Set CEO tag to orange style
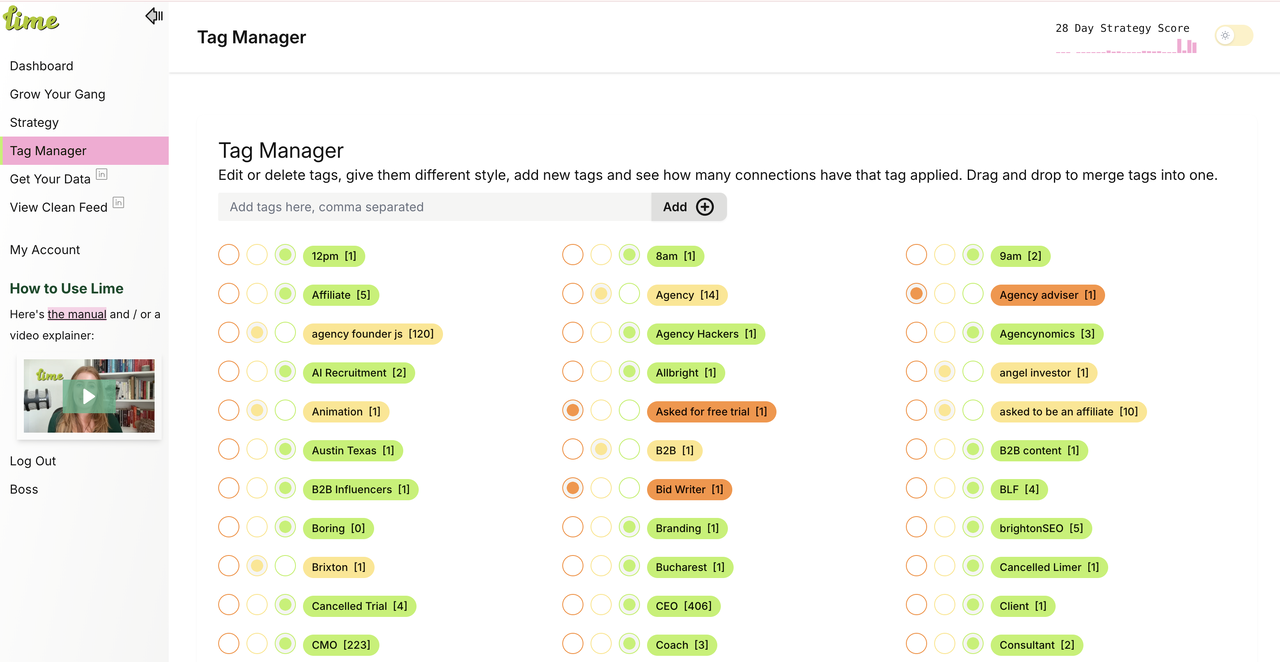This screenshot has height=662, width=1280. 573,606
